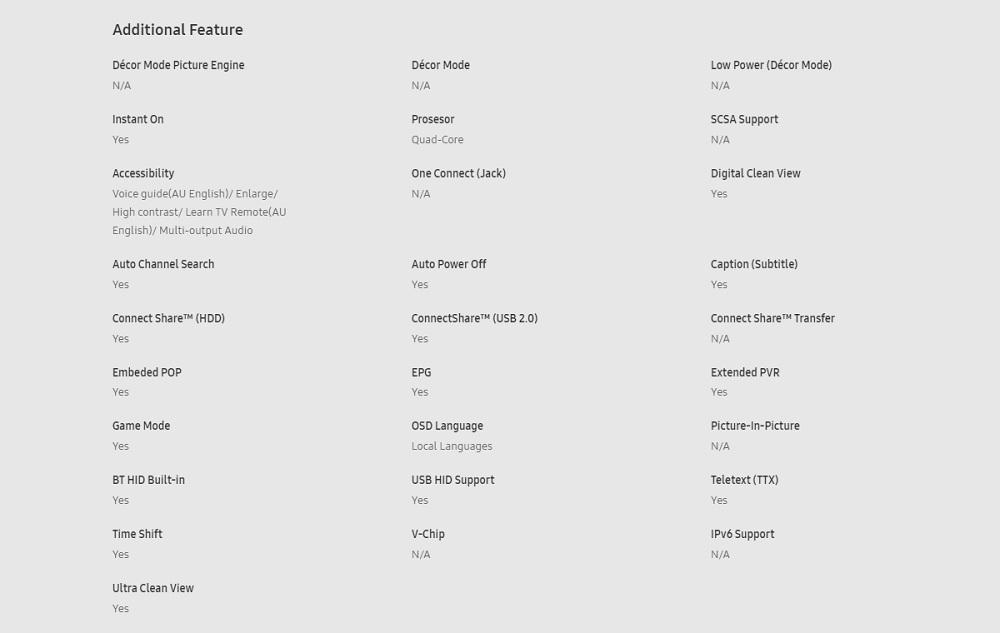Select the Voice guide accessibility description text
This screenshot has height=633, width=1000.
199,212
